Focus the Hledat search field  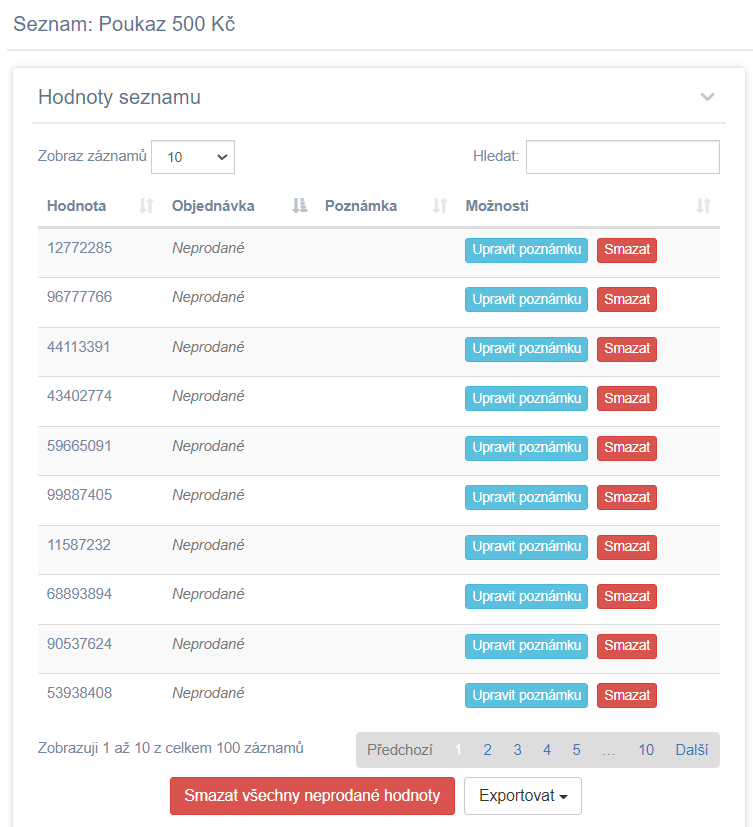(623, 157)
